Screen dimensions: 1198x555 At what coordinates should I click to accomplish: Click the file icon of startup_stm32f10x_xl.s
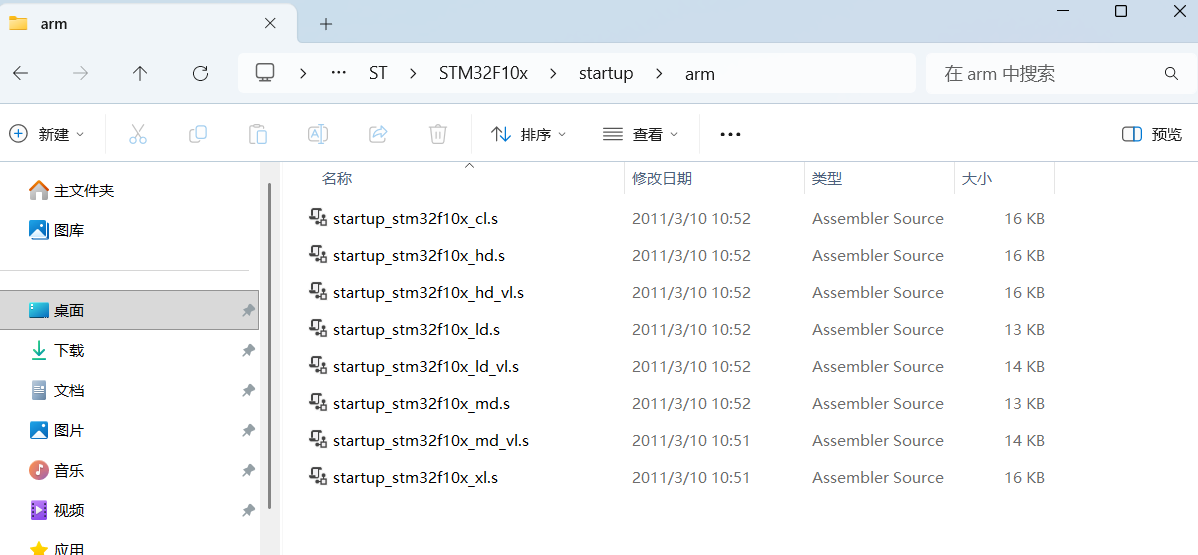point(318,476)
